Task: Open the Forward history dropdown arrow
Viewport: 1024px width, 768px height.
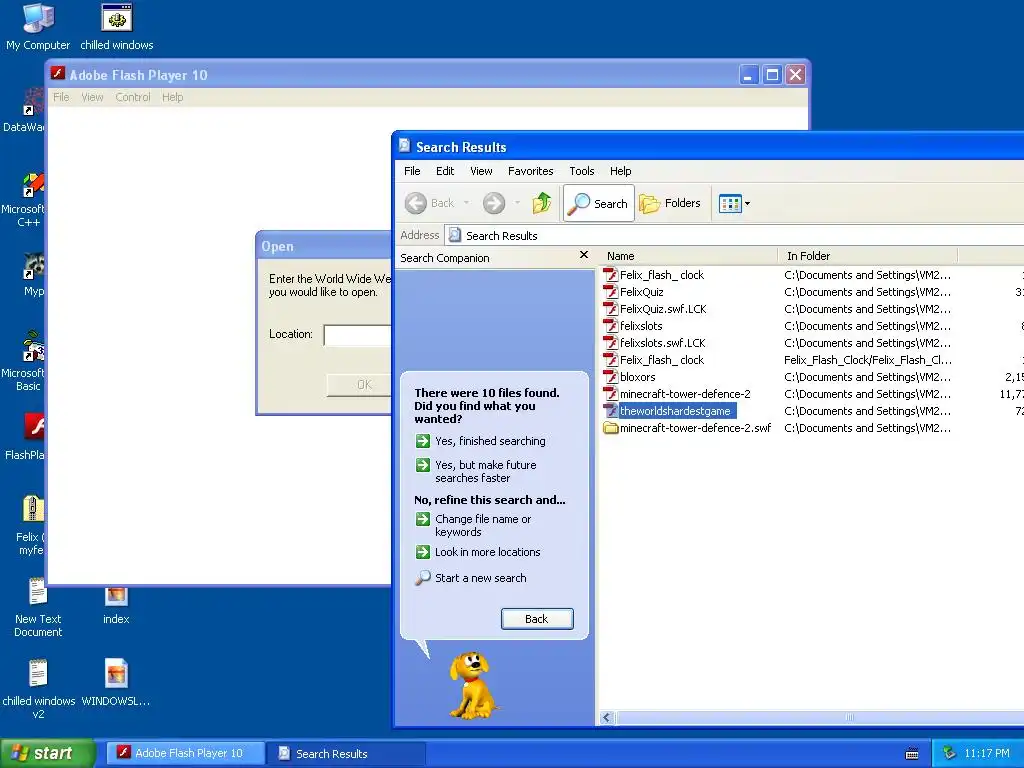Action: coord(517,203)
